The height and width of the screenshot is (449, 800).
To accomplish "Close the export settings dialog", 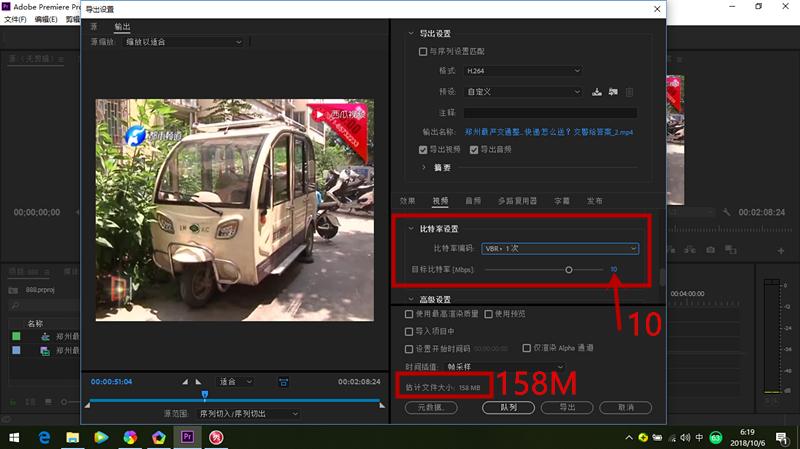I will pos(657,9).
